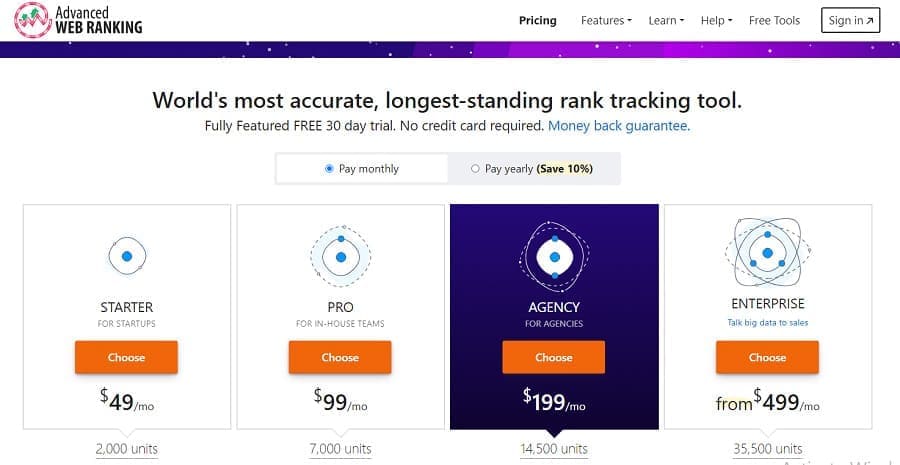Click the Sign in button
This screenshot has height=465, width=900.
[x=850, y=20]
